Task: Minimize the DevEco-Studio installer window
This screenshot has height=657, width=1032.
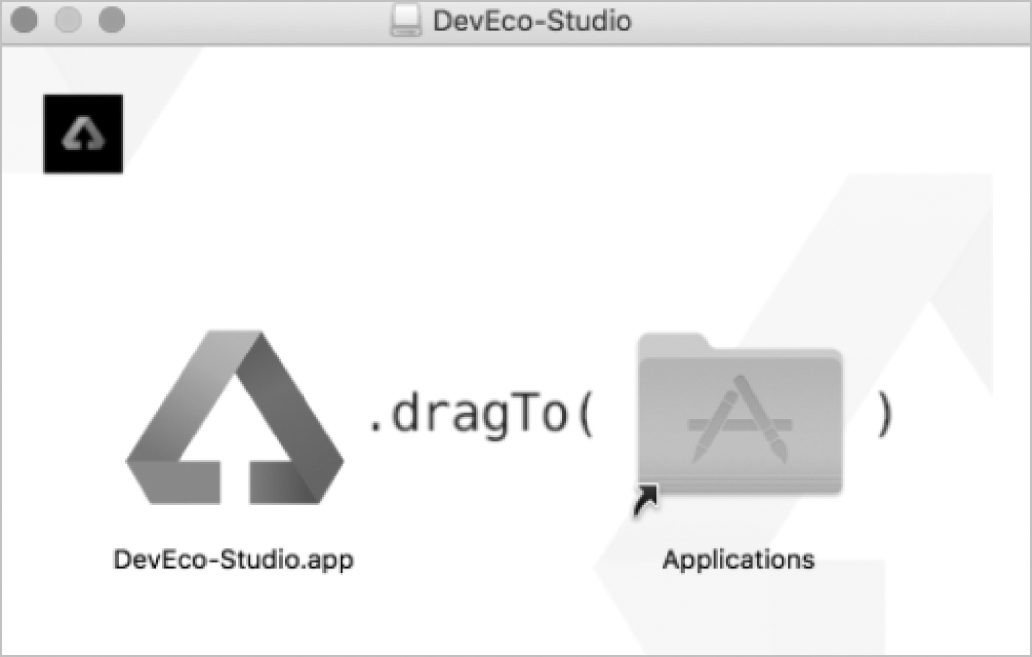Action: coord(68,20)
